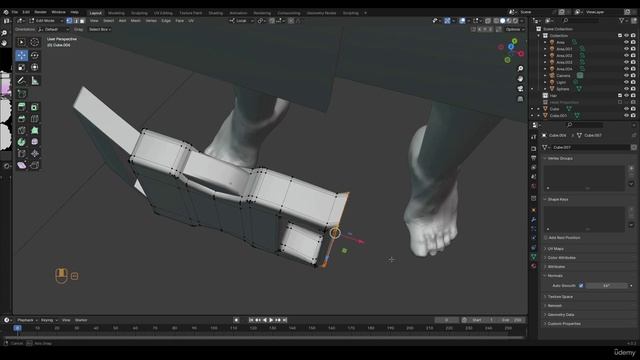Select the Smooth tool
Screen dimensions: 640x360
coord(35,142)
